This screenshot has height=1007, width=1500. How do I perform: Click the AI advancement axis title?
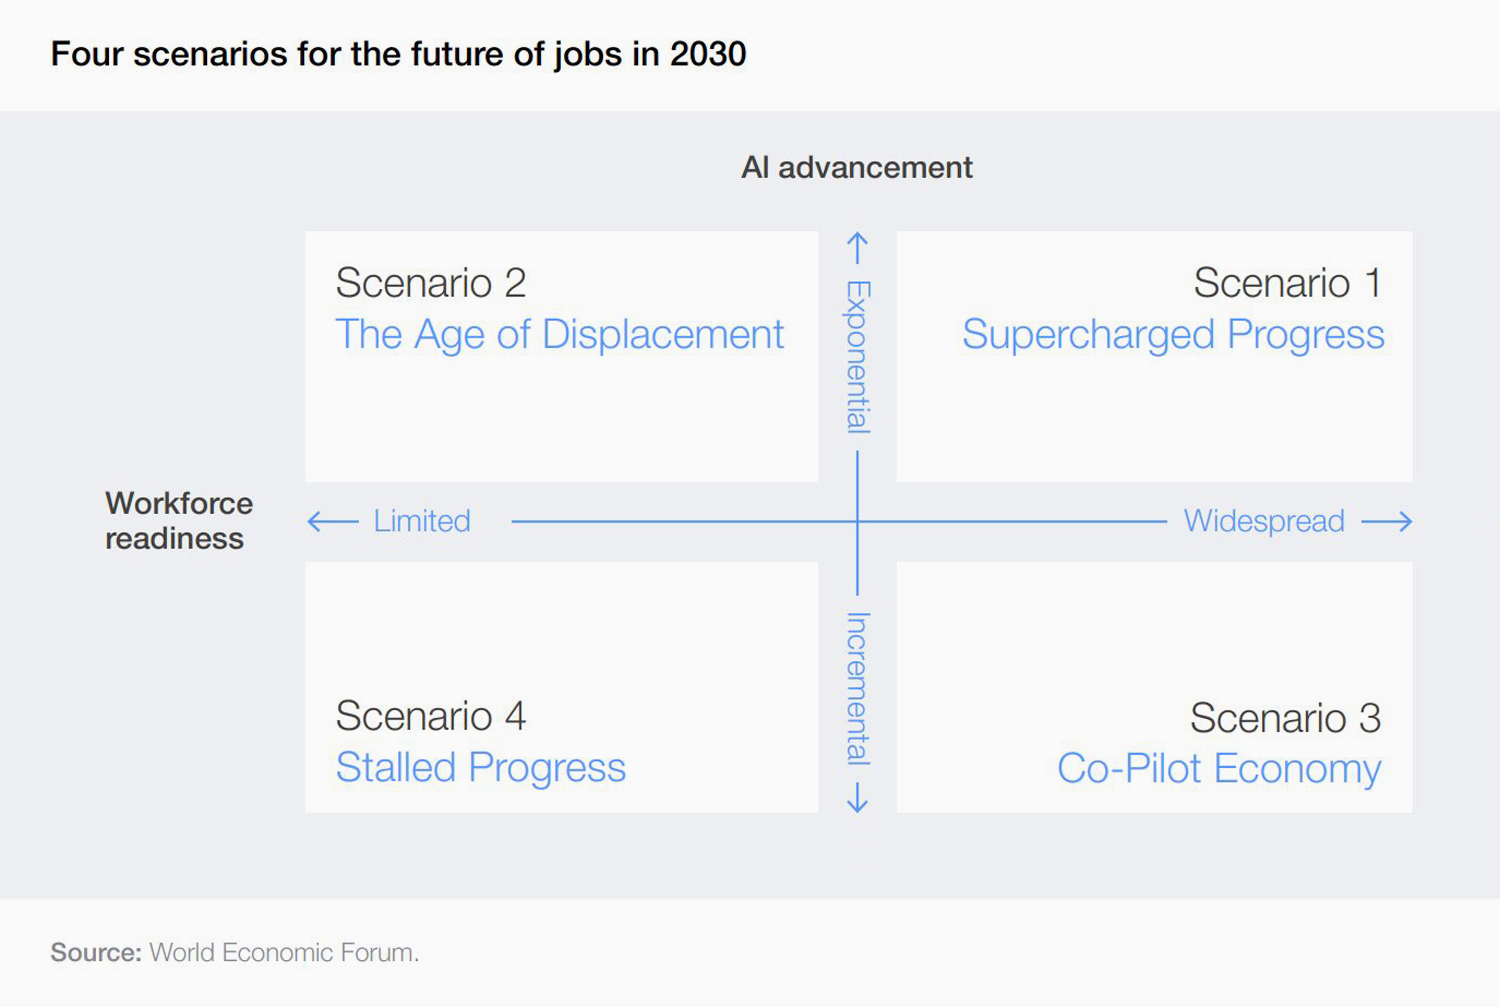click(x=856, y=167)
